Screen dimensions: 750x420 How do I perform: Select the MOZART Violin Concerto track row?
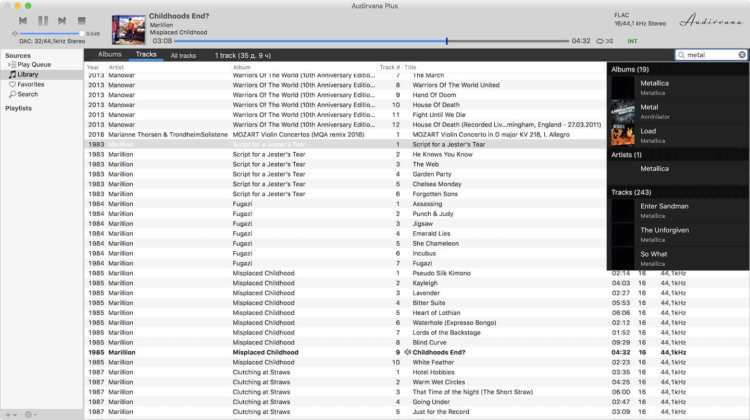coord(345,134)
